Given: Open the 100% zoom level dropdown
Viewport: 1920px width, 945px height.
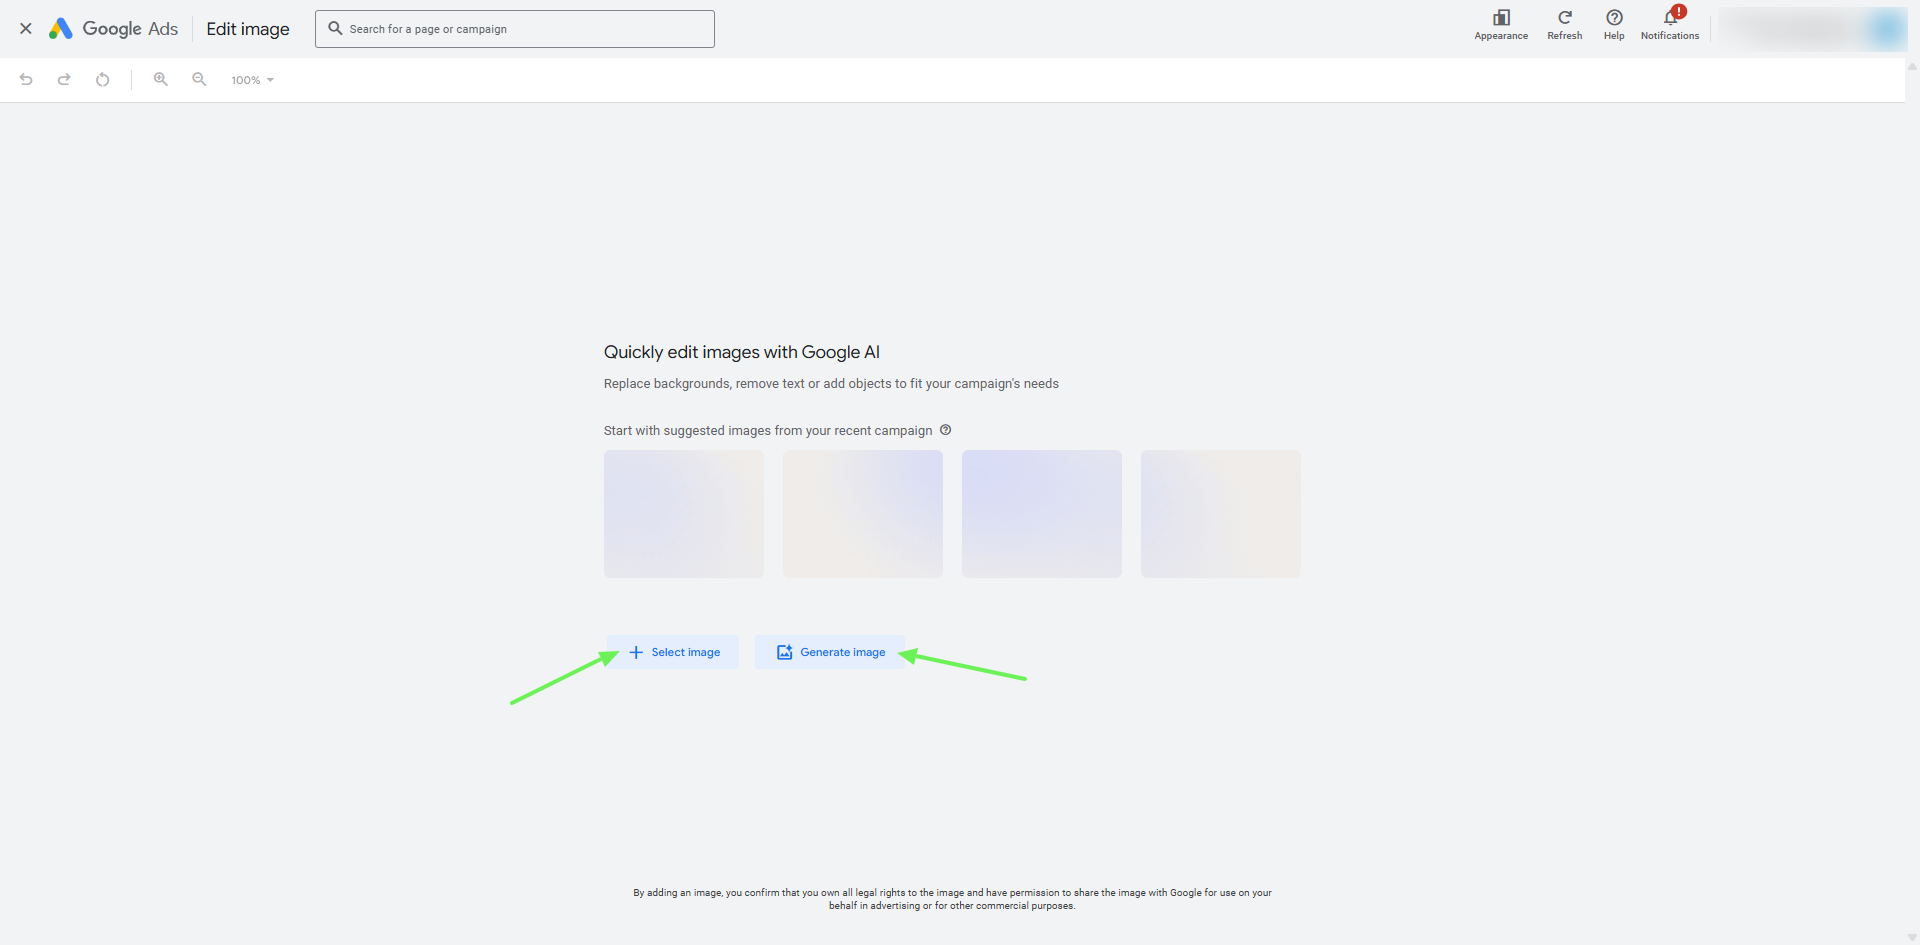Looking at the screenshot, I should [251, 79].
